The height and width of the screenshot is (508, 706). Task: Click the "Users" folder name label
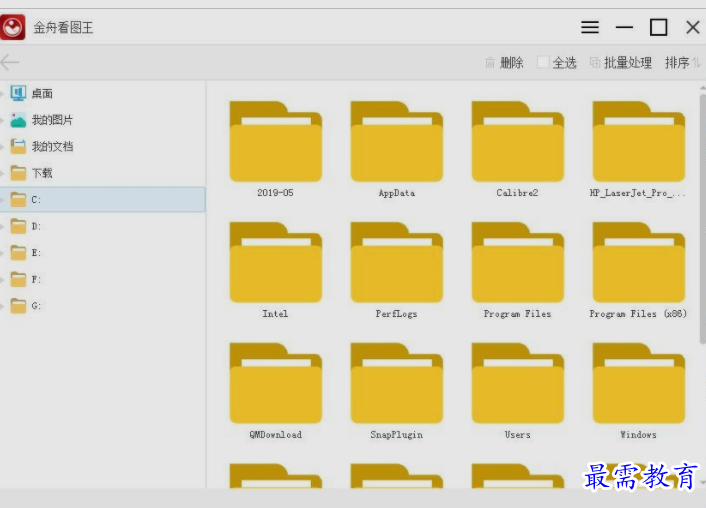click(517, 435)
